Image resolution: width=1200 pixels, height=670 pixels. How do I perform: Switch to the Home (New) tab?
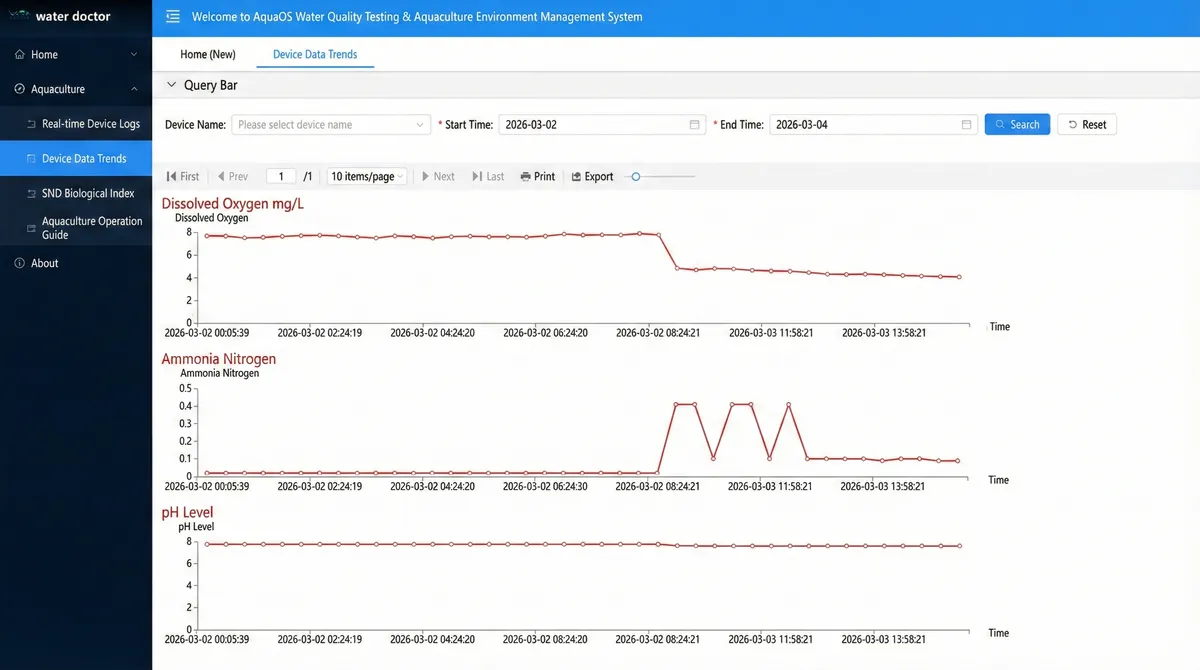tap(208, 54)
